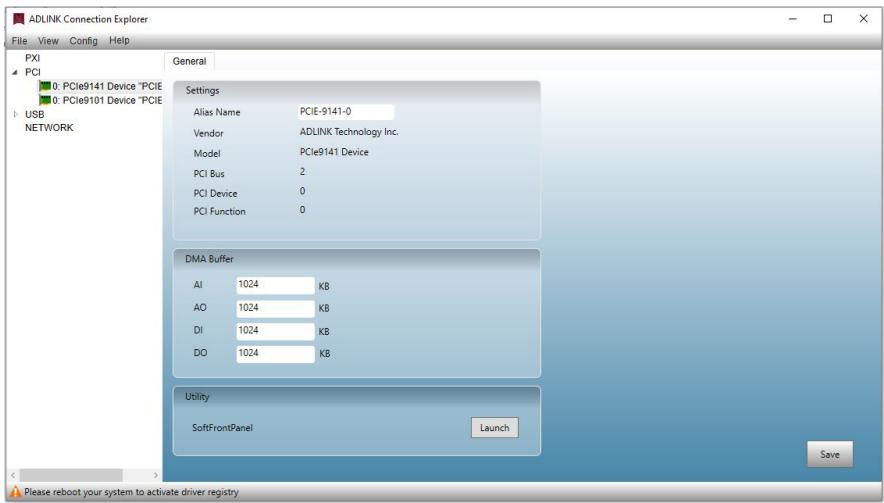Click the warning icon in status bar
This screenshot has width=884, height=503.
point(15,492)
